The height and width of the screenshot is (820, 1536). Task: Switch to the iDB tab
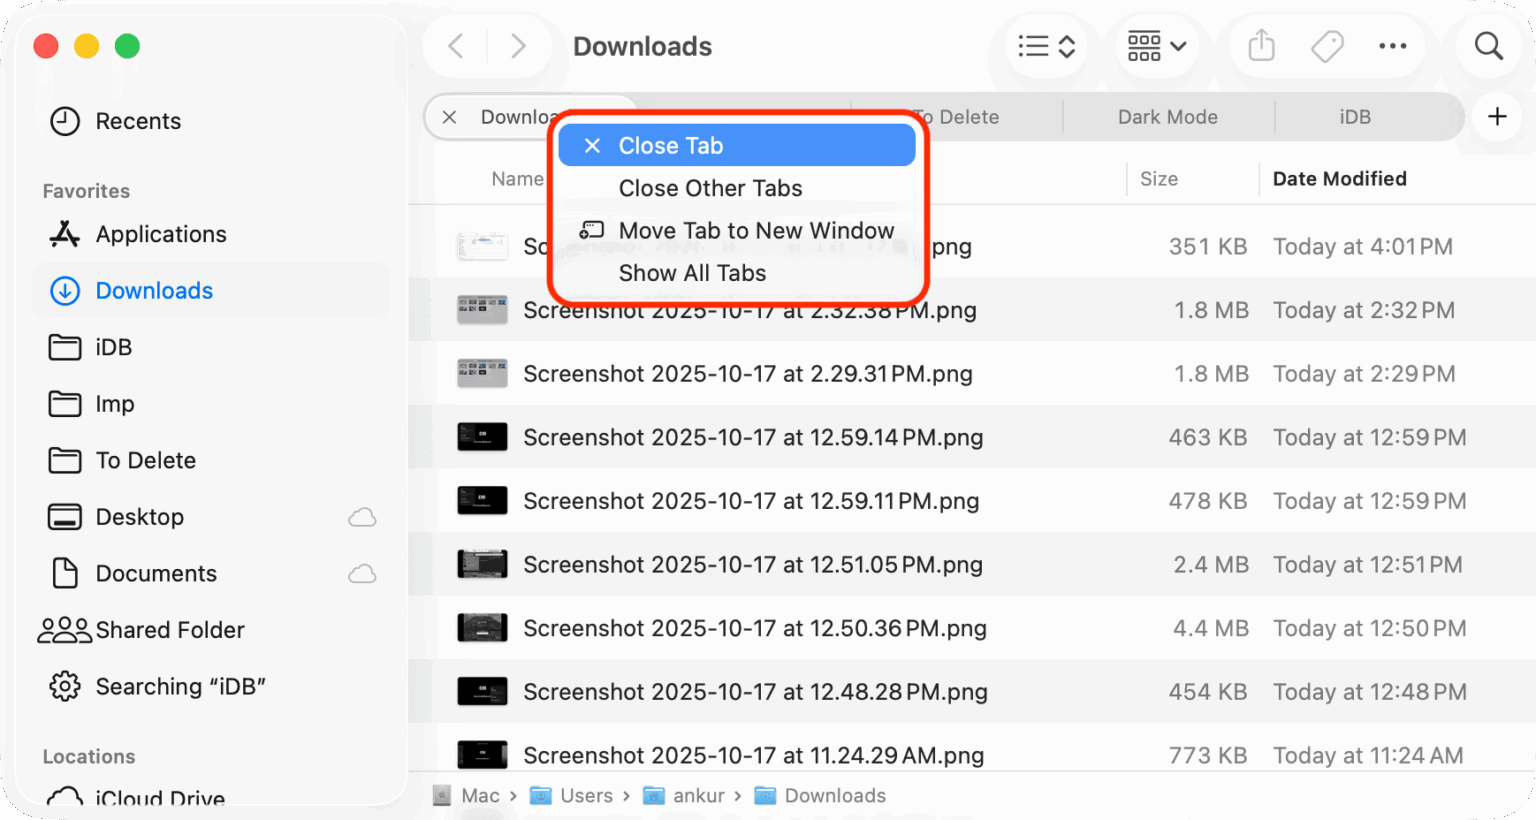(x=1355, y=117)
